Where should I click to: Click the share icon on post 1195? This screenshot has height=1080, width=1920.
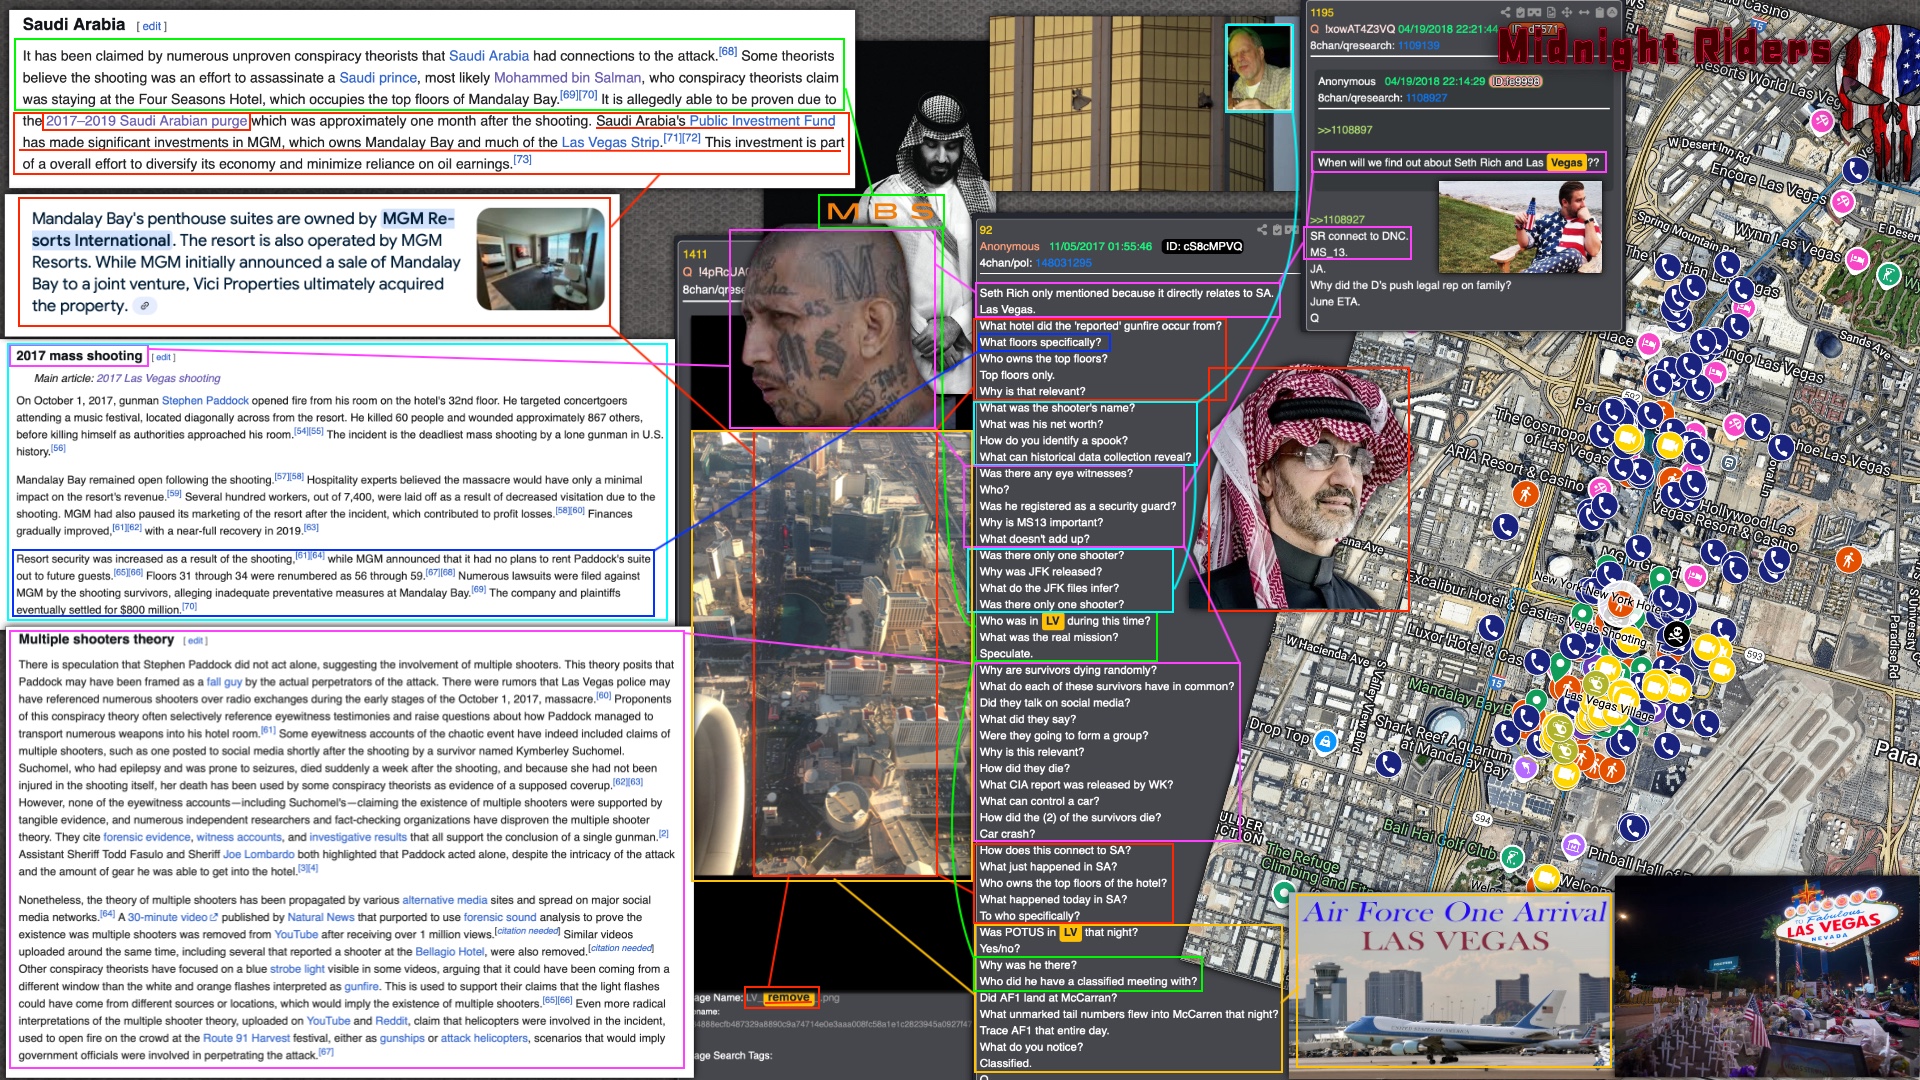click(1505, 12)
